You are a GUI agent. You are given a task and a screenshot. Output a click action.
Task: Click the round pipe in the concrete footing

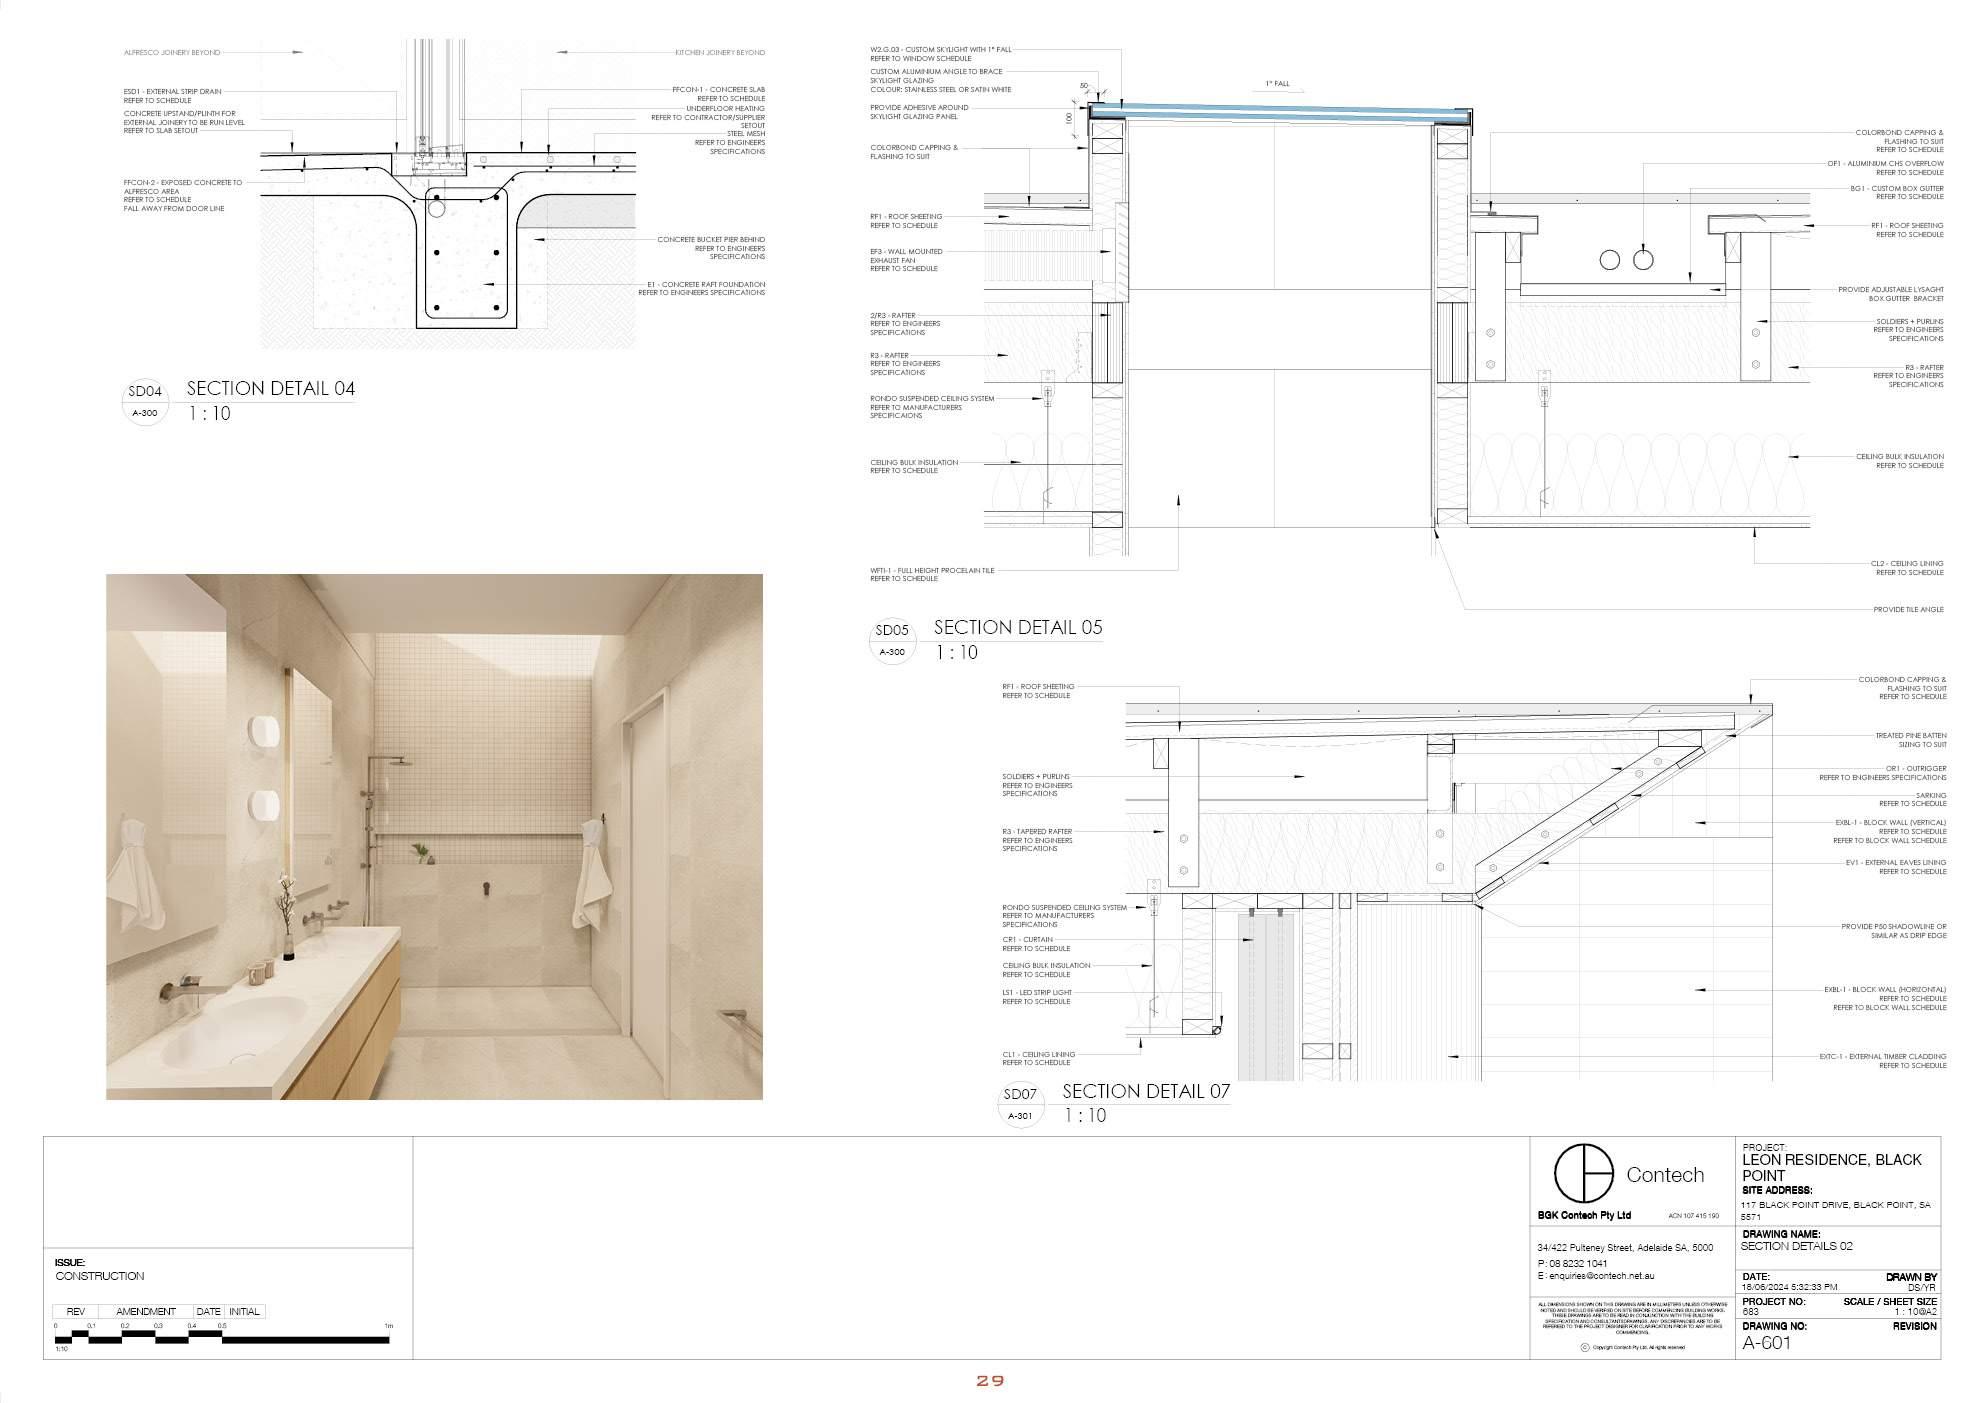tap(437, 209)
